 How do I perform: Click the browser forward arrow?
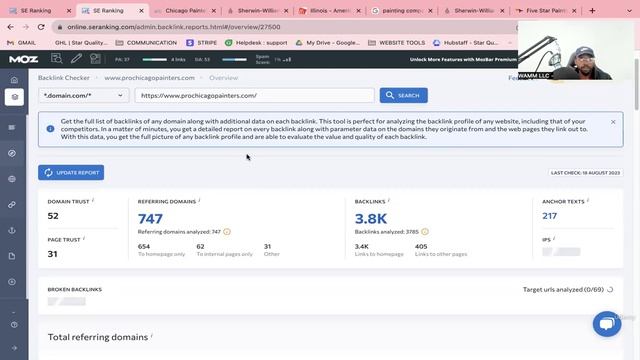pos(26,27)
